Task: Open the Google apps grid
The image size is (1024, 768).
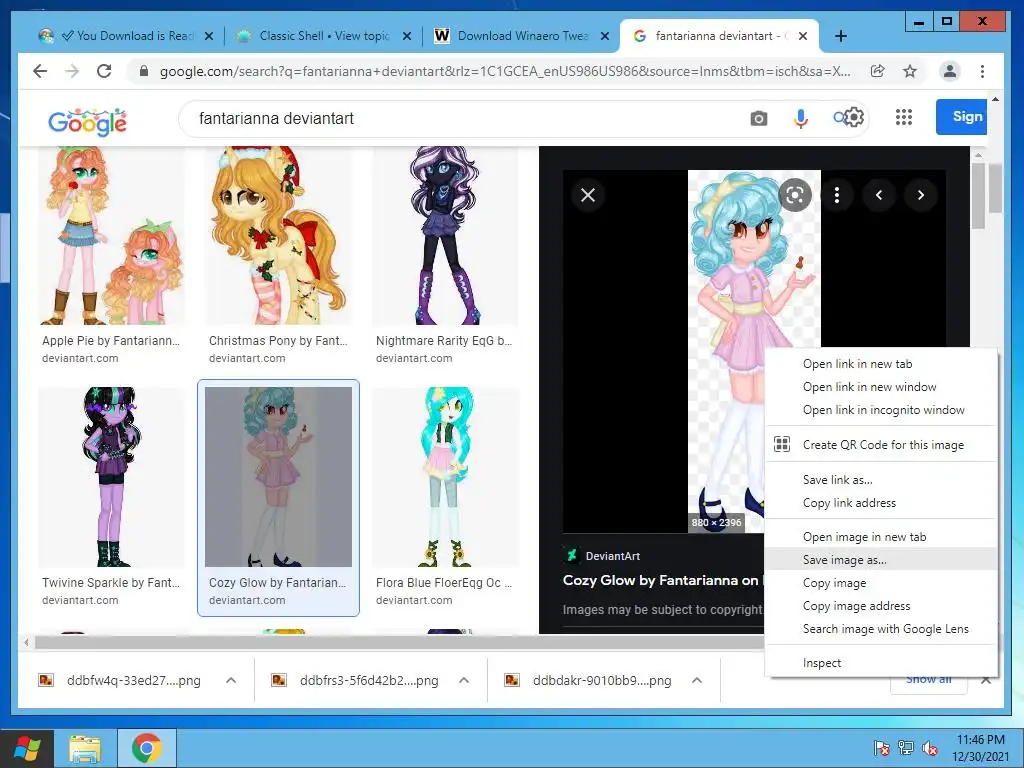Action: tap(904, 118)
